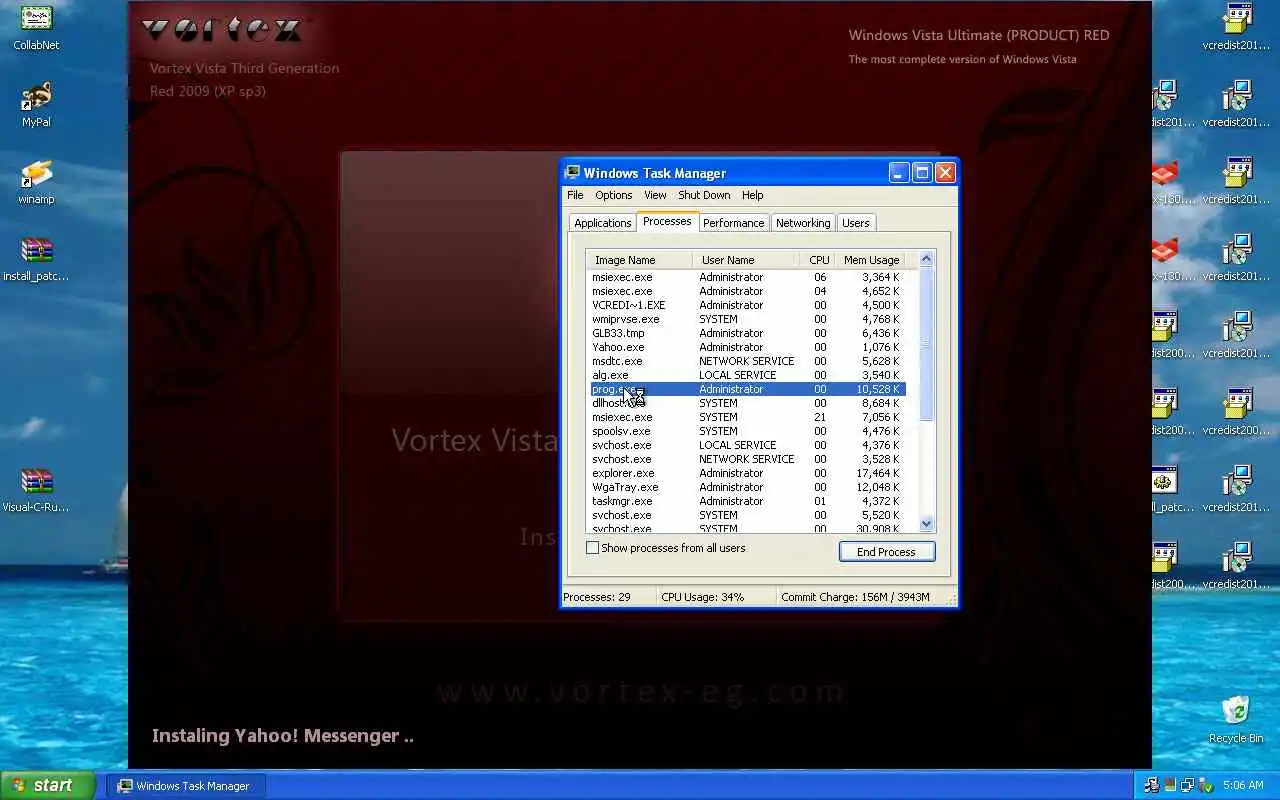Viewport: 1280px width, 800px height.
Task: Click the process list scrollbar thumb
Action: click(x=926, y=344)
